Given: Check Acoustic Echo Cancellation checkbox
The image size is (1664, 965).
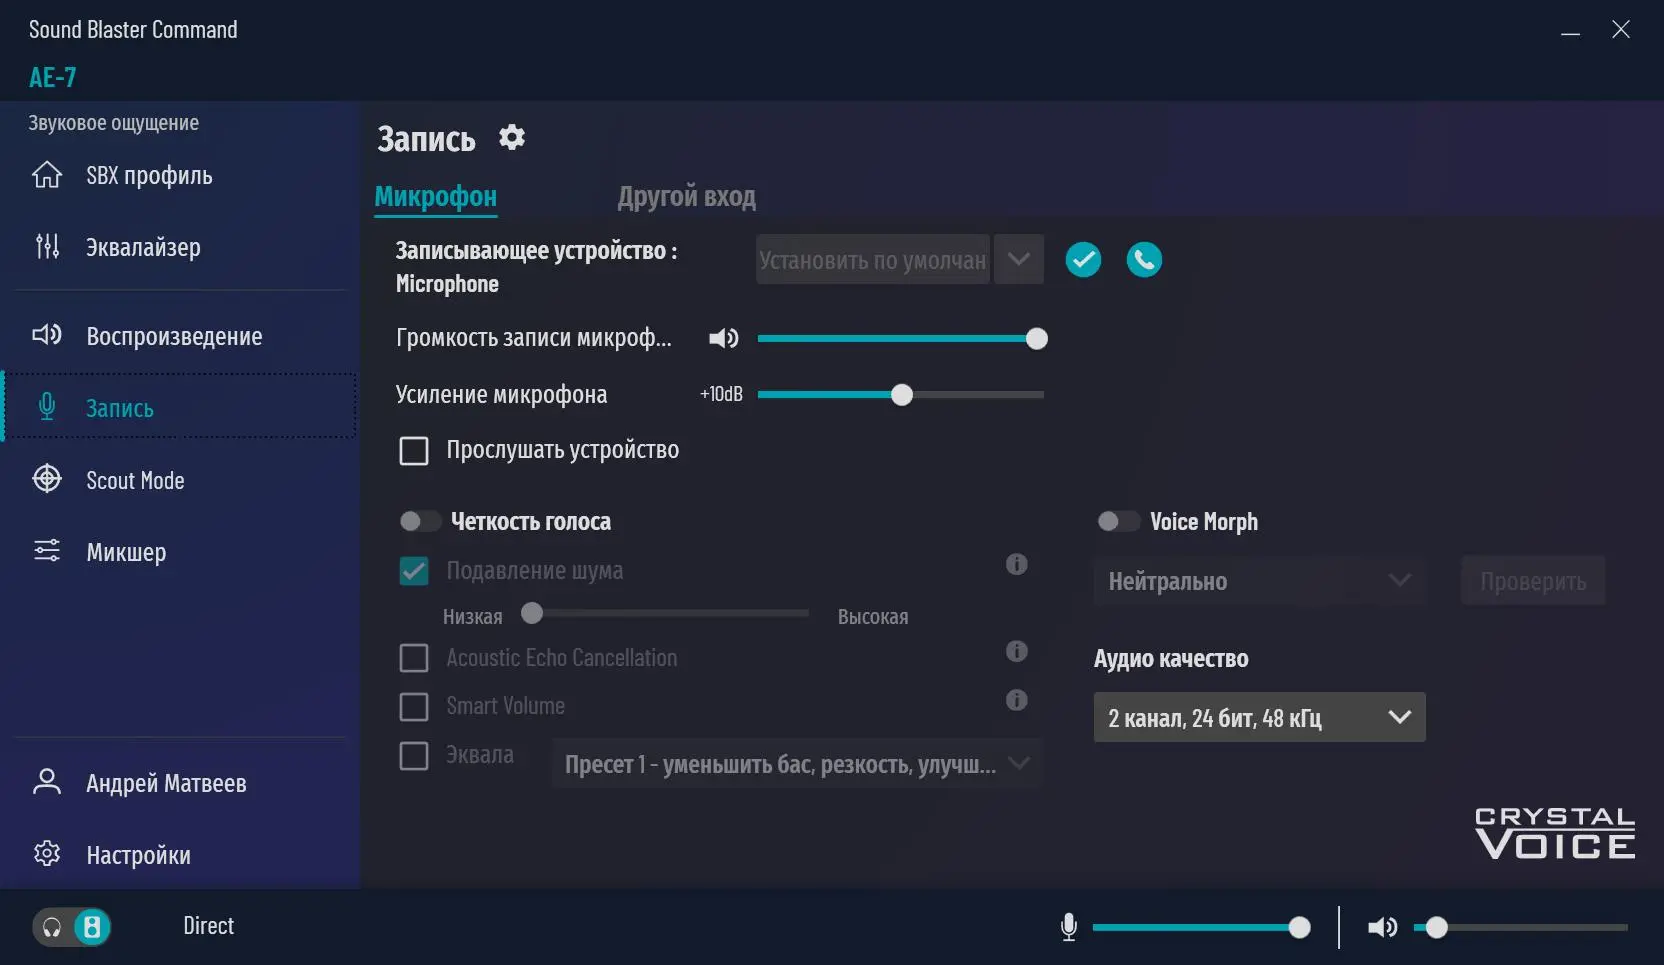Looking at the screenshot, I should click(414, 658).
